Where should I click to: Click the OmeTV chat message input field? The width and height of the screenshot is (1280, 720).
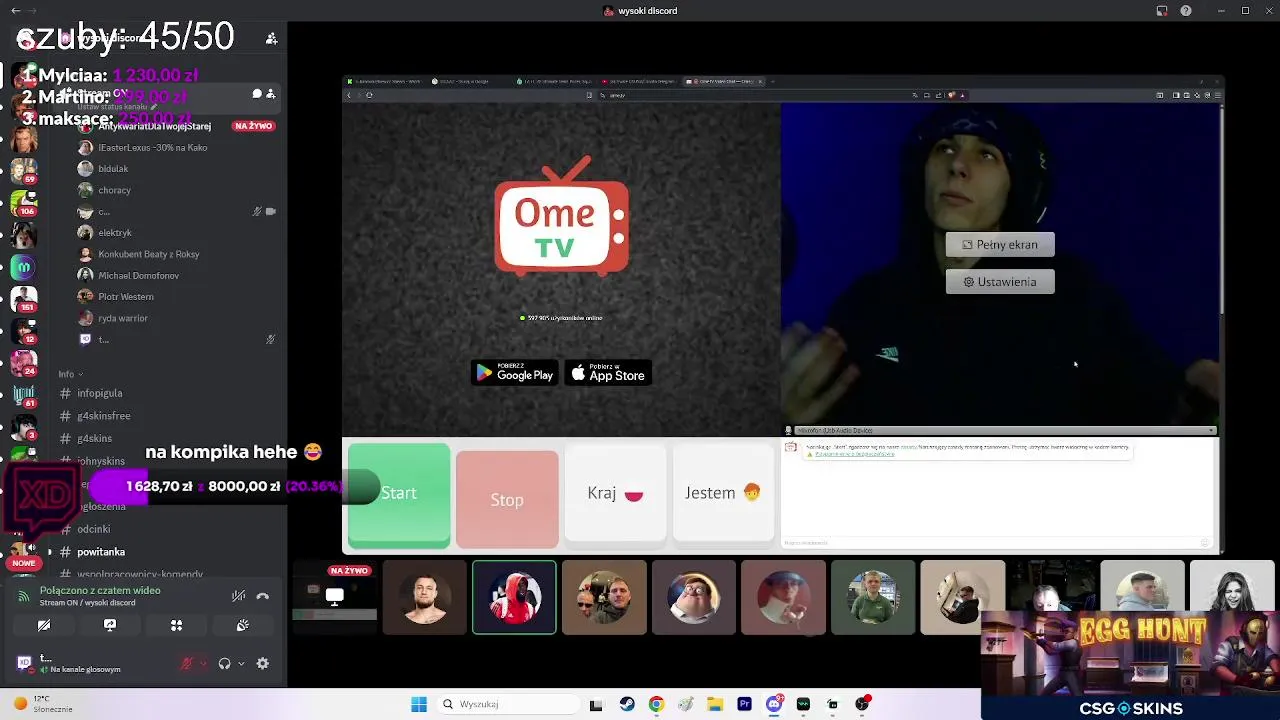(990, 543)
